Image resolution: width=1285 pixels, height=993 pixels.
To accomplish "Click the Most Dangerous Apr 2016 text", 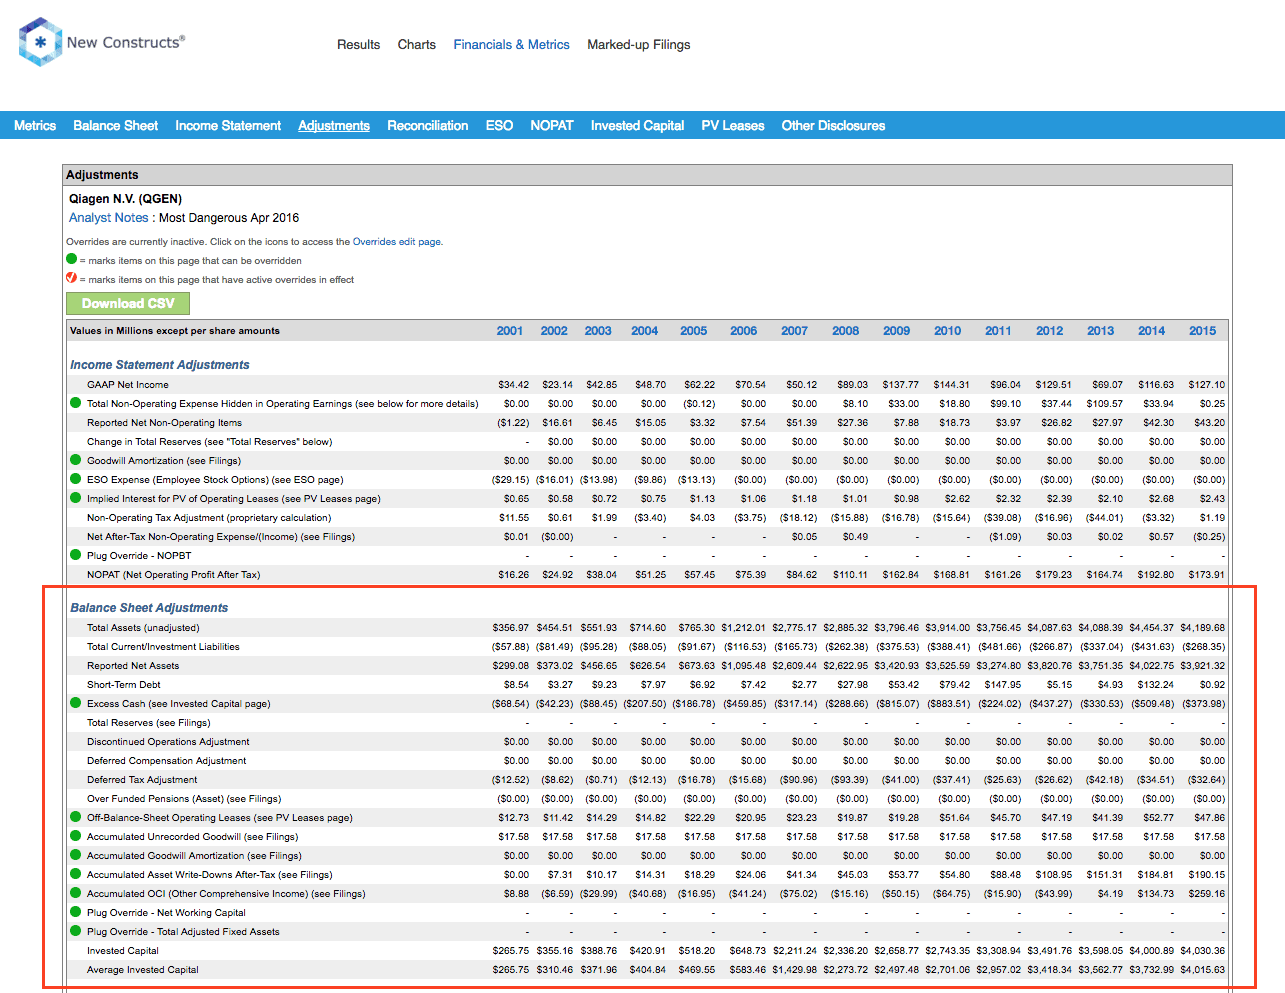I will tap(229, 218).
